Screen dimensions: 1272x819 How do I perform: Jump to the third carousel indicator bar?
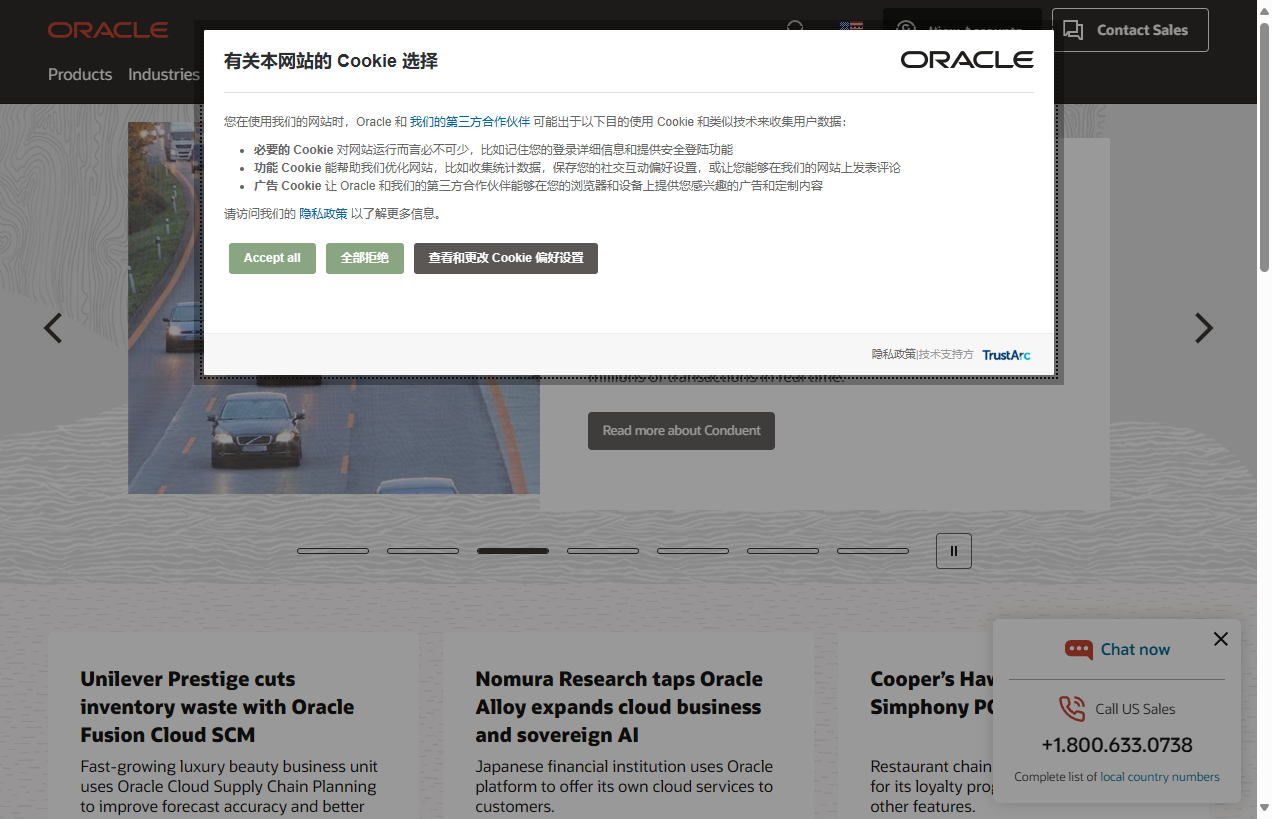[513, 550]
